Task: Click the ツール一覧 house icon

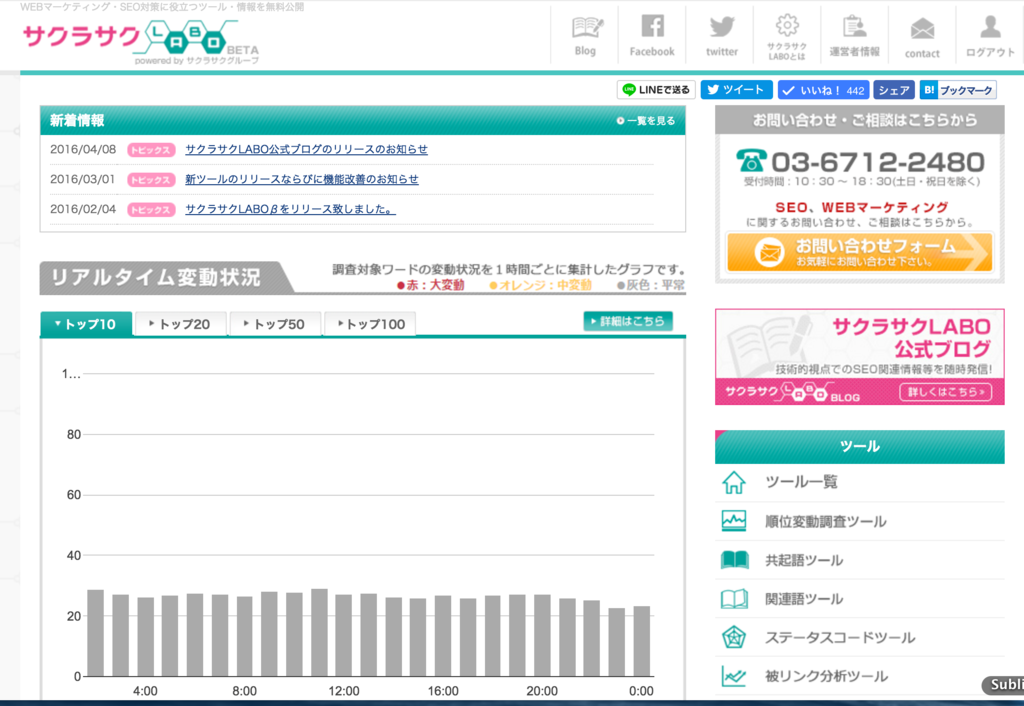Action: coord(734,482)
